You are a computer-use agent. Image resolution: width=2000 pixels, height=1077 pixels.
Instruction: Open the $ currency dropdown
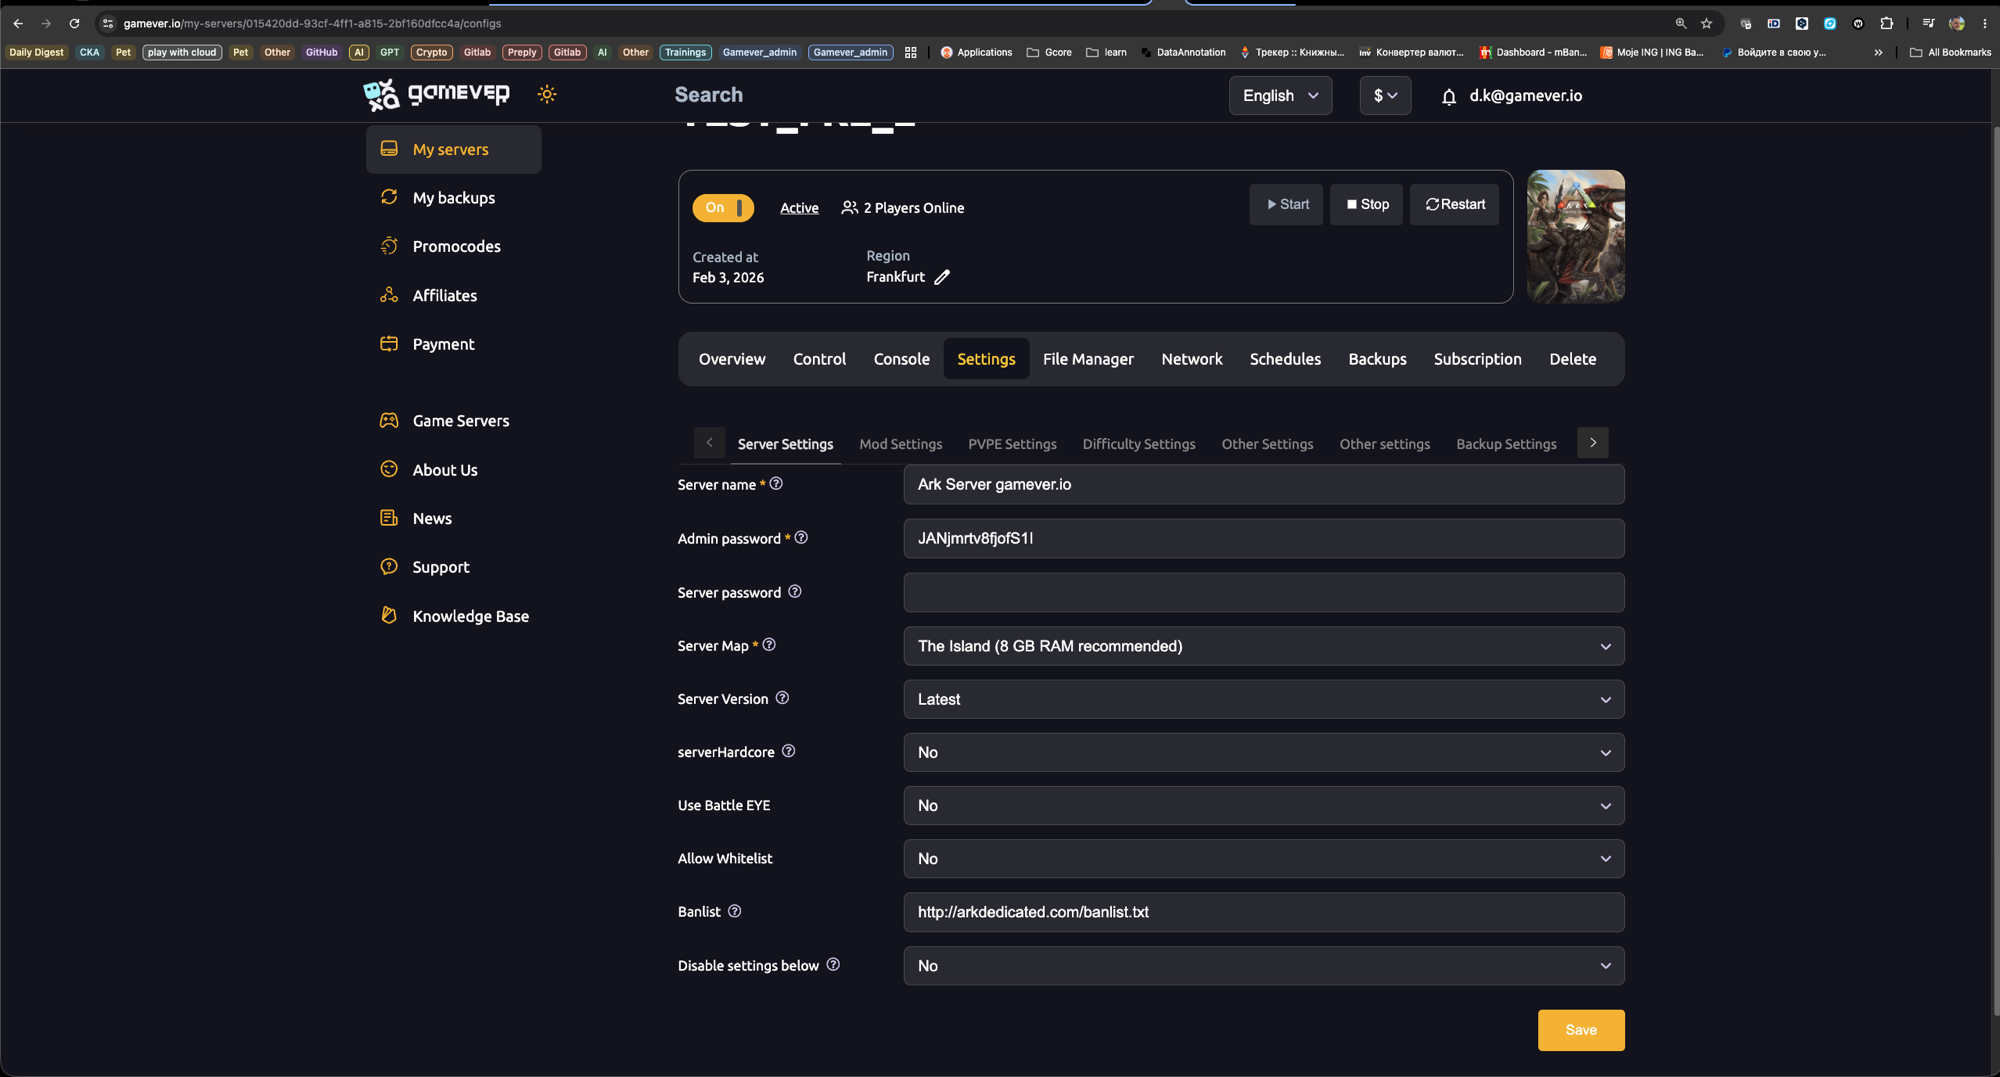pos(1385,96)
